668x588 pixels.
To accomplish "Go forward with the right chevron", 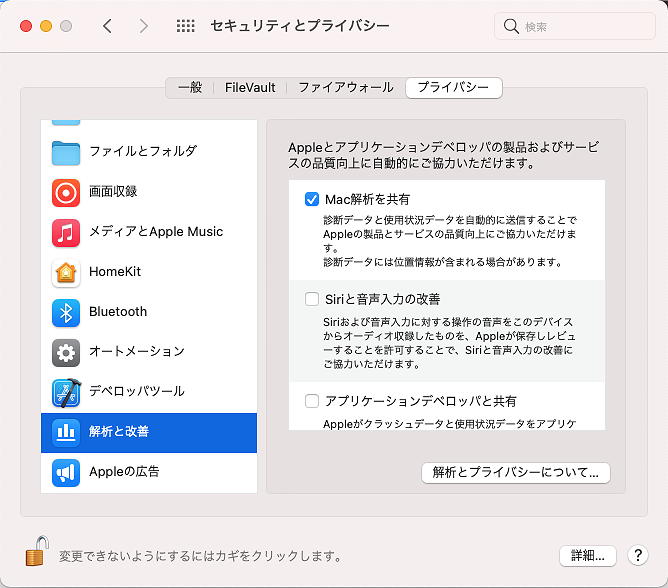I will [x=144, y=26].
